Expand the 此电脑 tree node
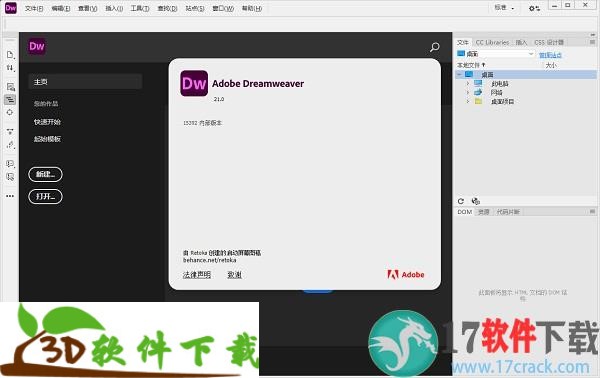 coord(468,83)
